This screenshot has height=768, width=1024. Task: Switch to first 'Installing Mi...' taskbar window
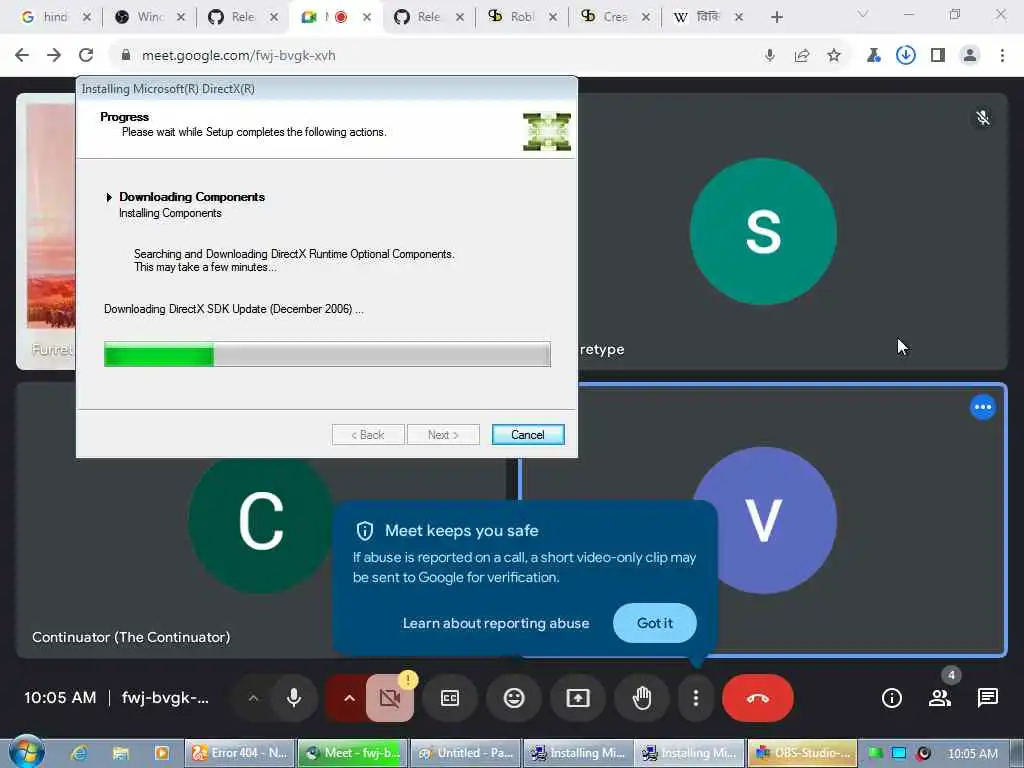(578, 753)
